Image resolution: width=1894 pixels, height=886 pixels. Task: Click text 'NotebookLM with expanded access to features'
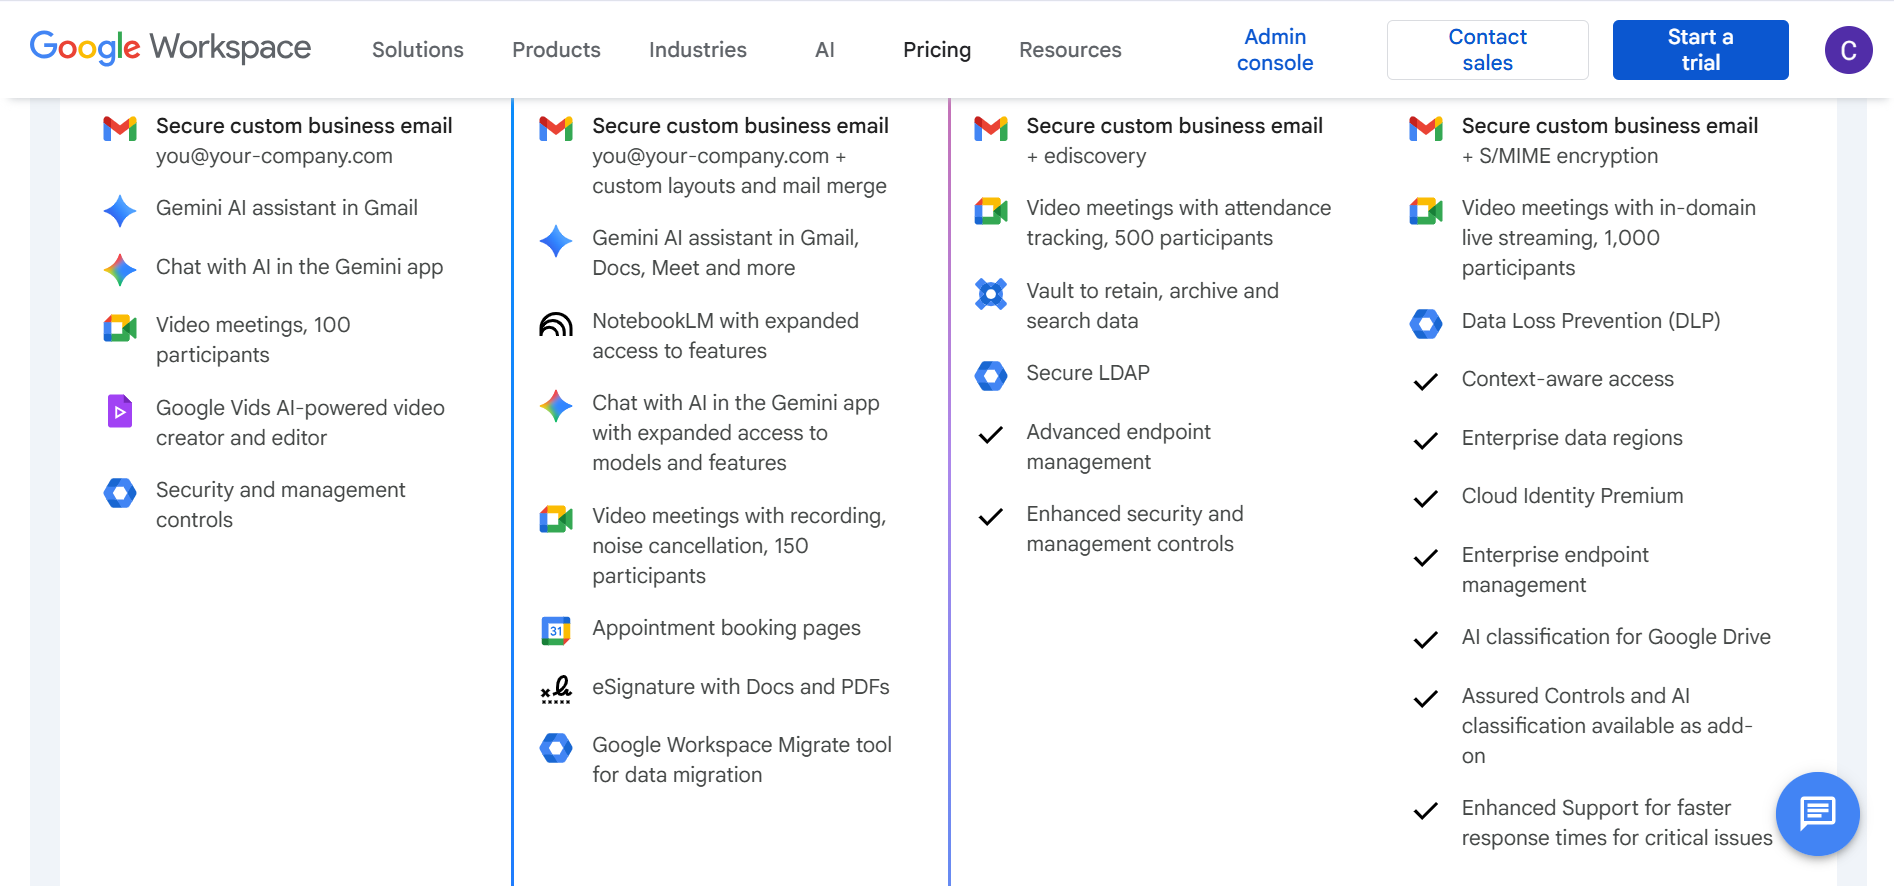coord(725,336)
